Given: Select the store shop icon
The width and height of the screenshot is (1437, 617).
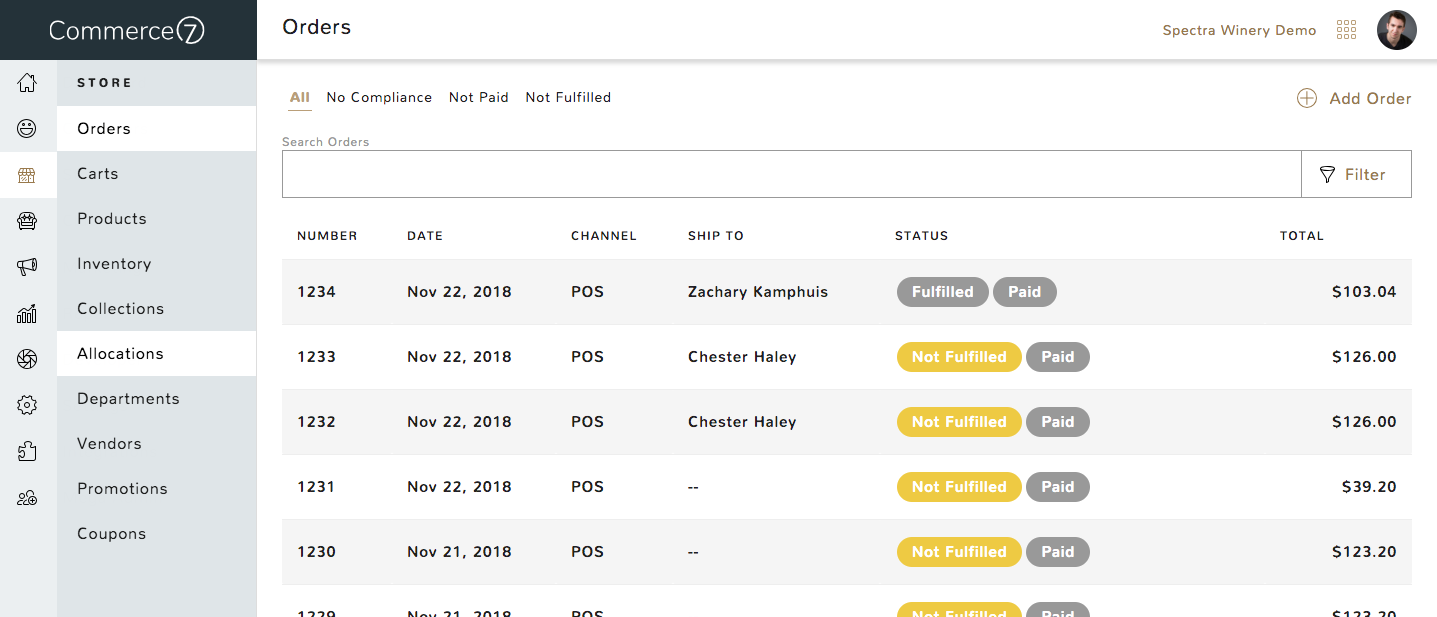Looking at the screenshot, I should coord(27,176).
